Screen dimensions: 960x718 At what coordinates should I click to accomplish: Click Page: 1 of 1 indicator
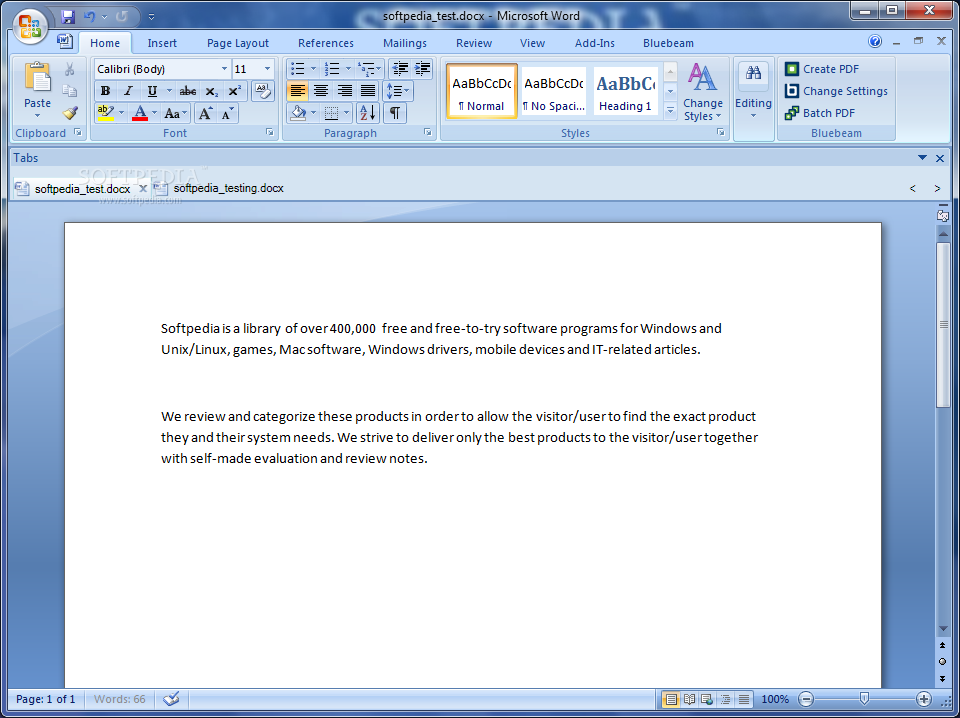(45, 699)
